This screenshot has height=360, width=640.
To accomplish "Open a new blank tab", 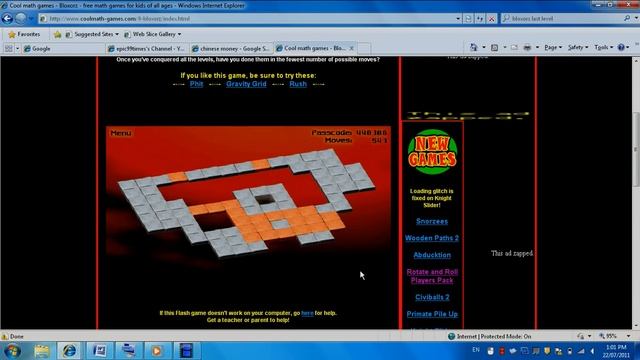I will tap(364, 49).
